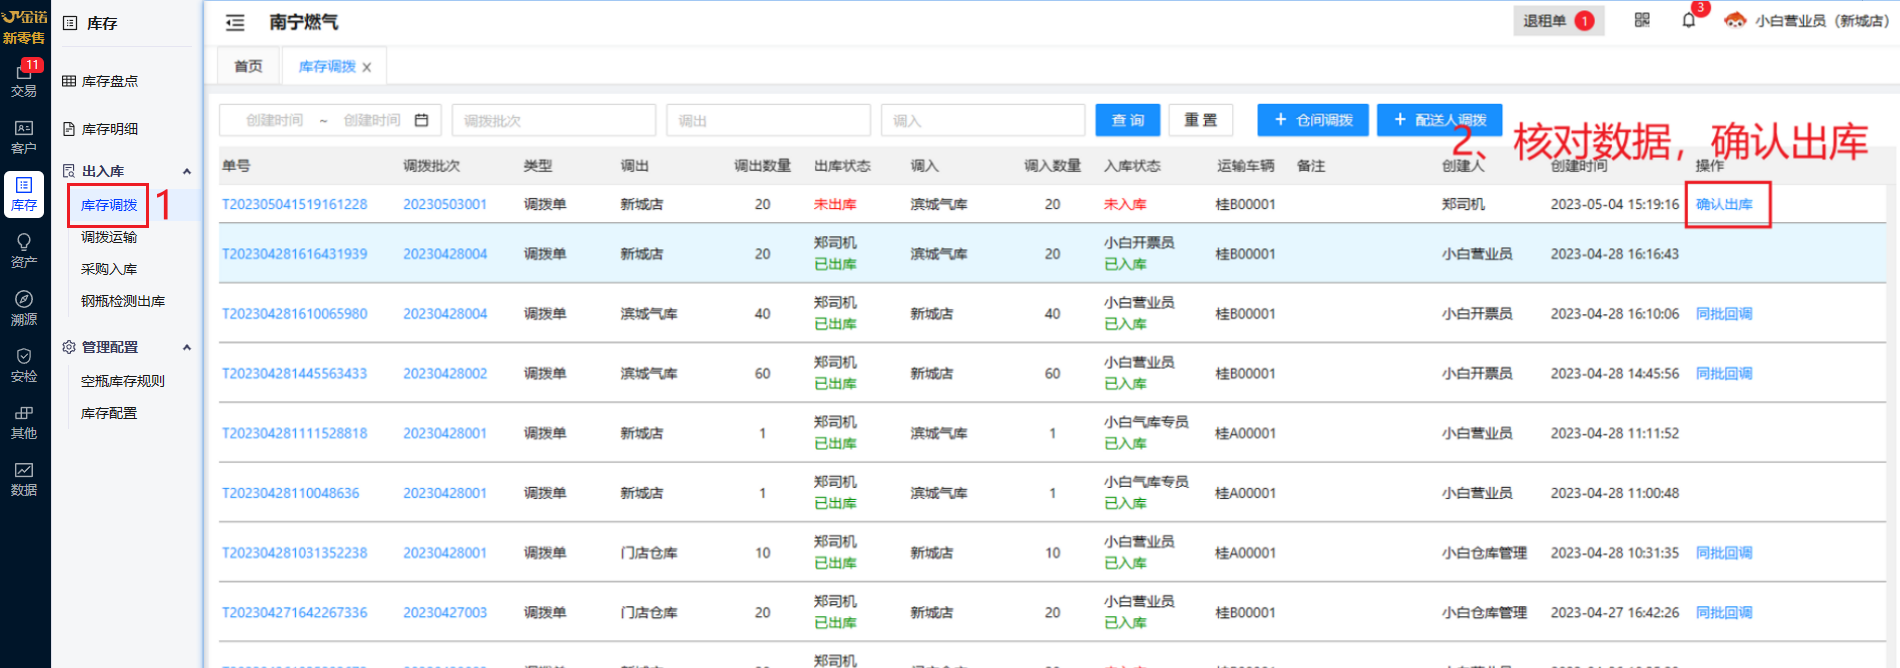Image resolution: width=1900 pixels, height=668 pixels.
Task: Select 空瓶库存规则 submenu item
Action: click(x=123, y=381)
